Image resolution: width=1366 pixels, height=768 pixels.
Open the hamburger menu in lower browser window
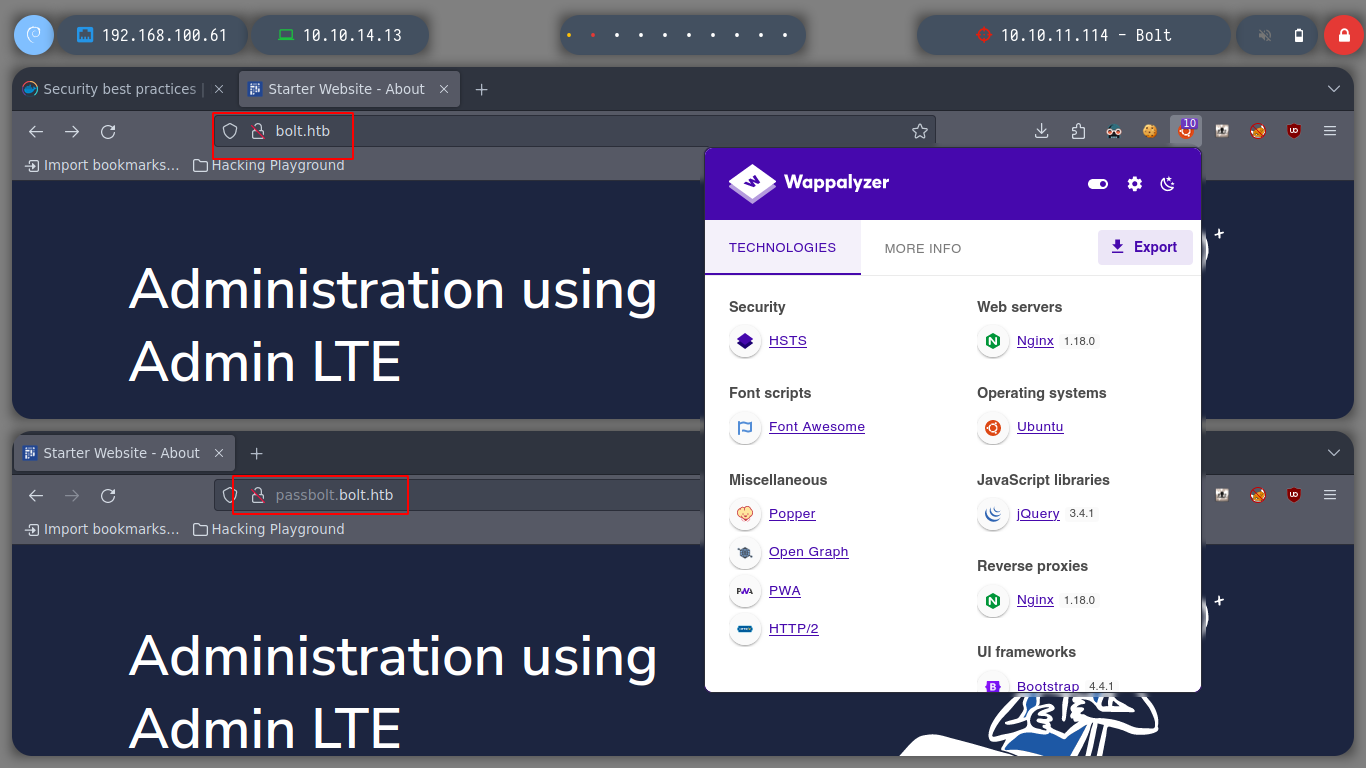click(1330, 495)
